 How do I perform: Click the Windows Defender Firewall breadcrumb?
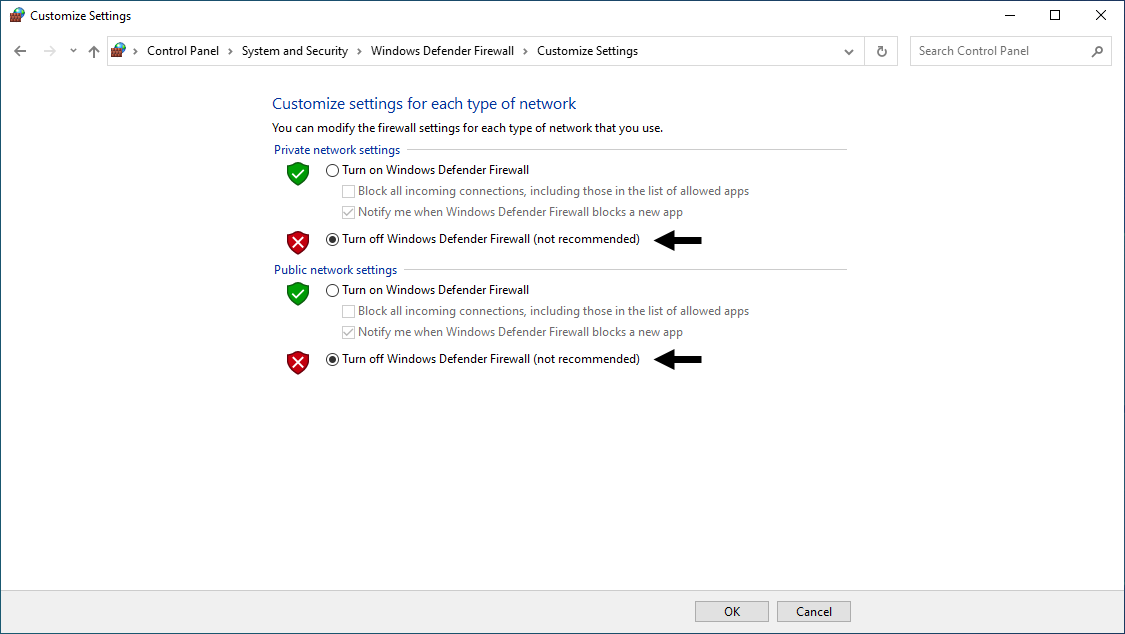coord(442,51)
